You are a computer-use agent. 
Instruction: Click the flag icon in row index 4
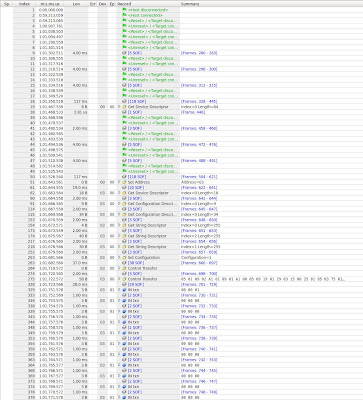[124, 26]
